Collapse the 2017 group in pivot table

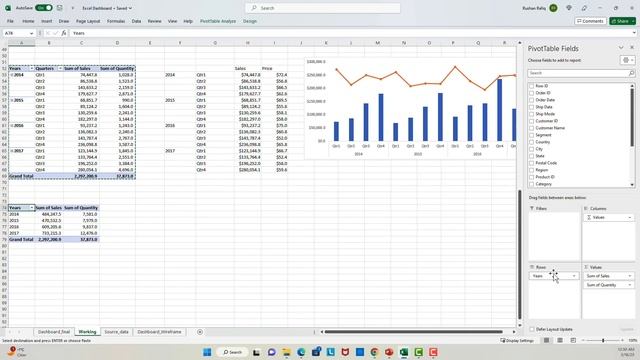pos(12,151)
